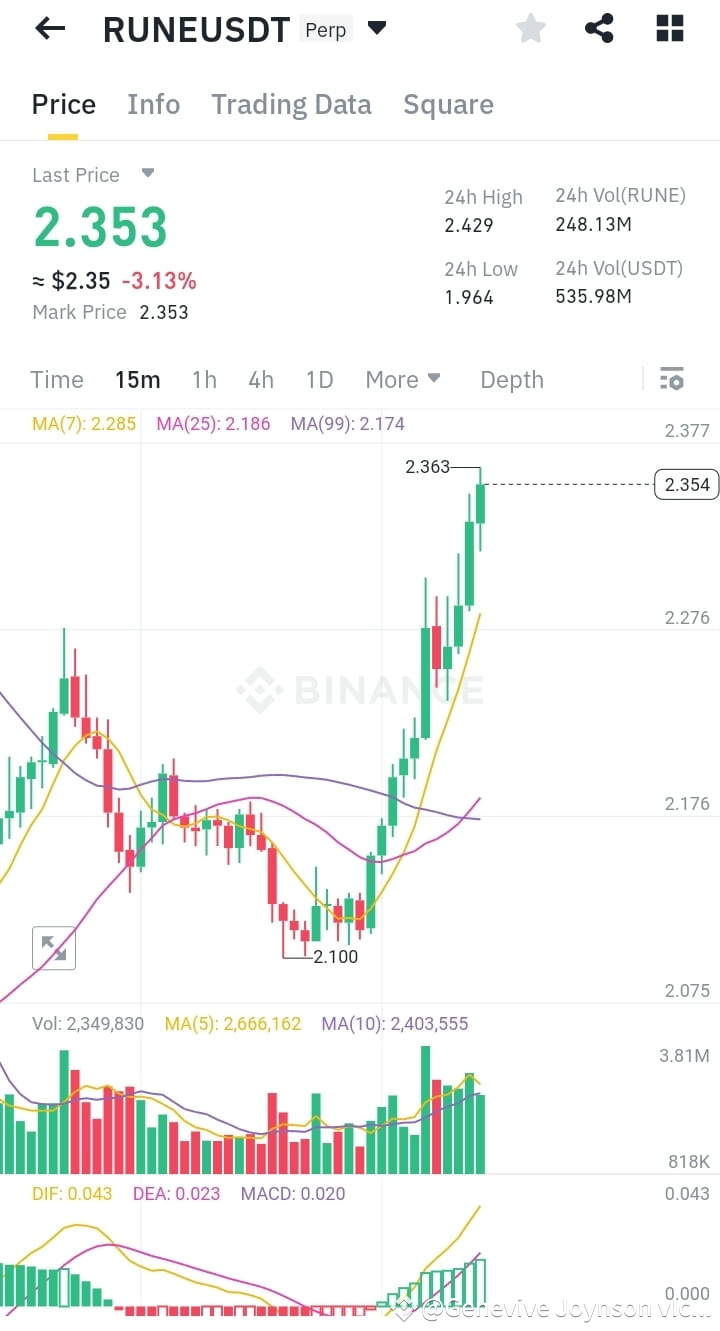Select the MA(7) indicator label

click(x=84, y=423)
